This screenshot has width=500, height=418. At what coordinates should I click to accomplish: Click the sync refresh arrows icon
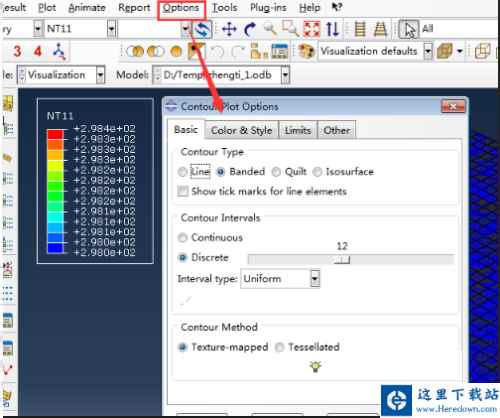coord(202,29)
